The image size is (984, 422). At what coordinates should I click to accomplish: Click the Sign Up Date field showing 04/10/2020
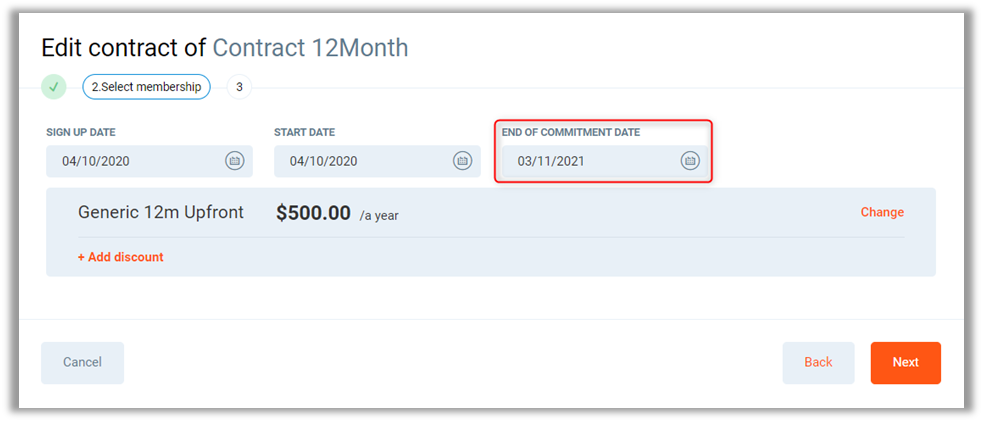(x=130, y=161)
